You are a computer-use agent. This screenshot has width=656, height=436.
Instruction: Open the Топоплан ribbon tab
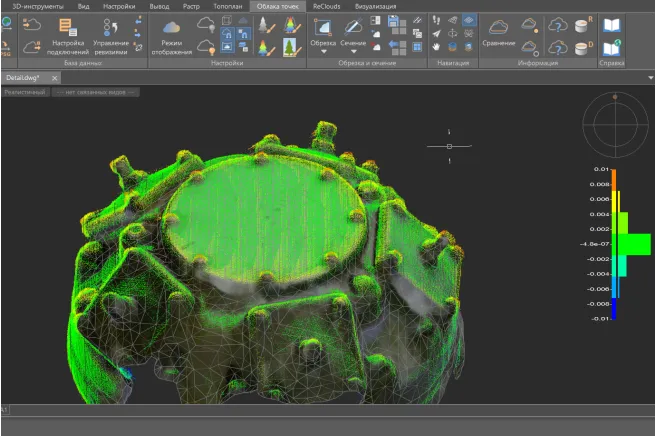(227, 6)
